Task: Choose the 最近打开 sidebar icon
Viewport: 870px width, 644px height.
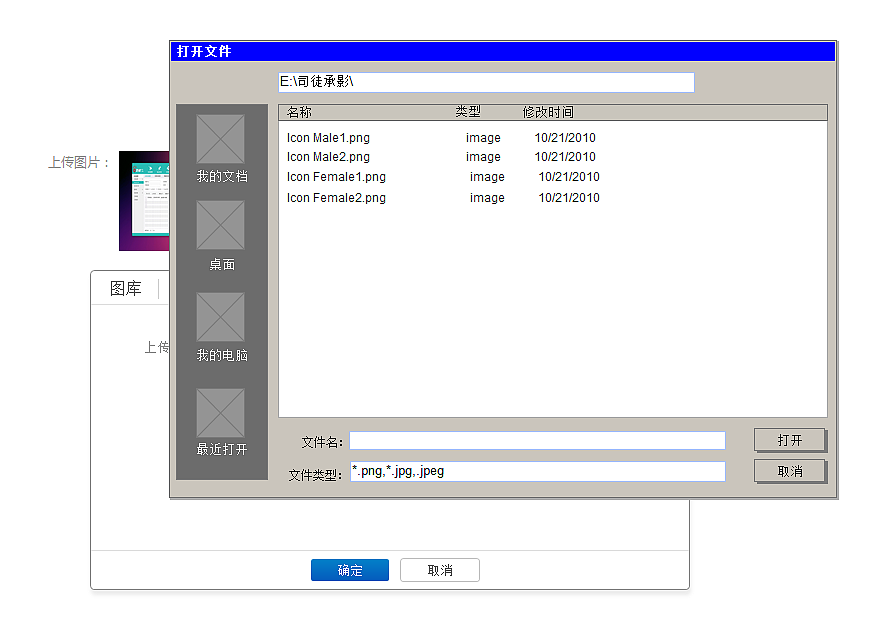Action: [220, 413]
